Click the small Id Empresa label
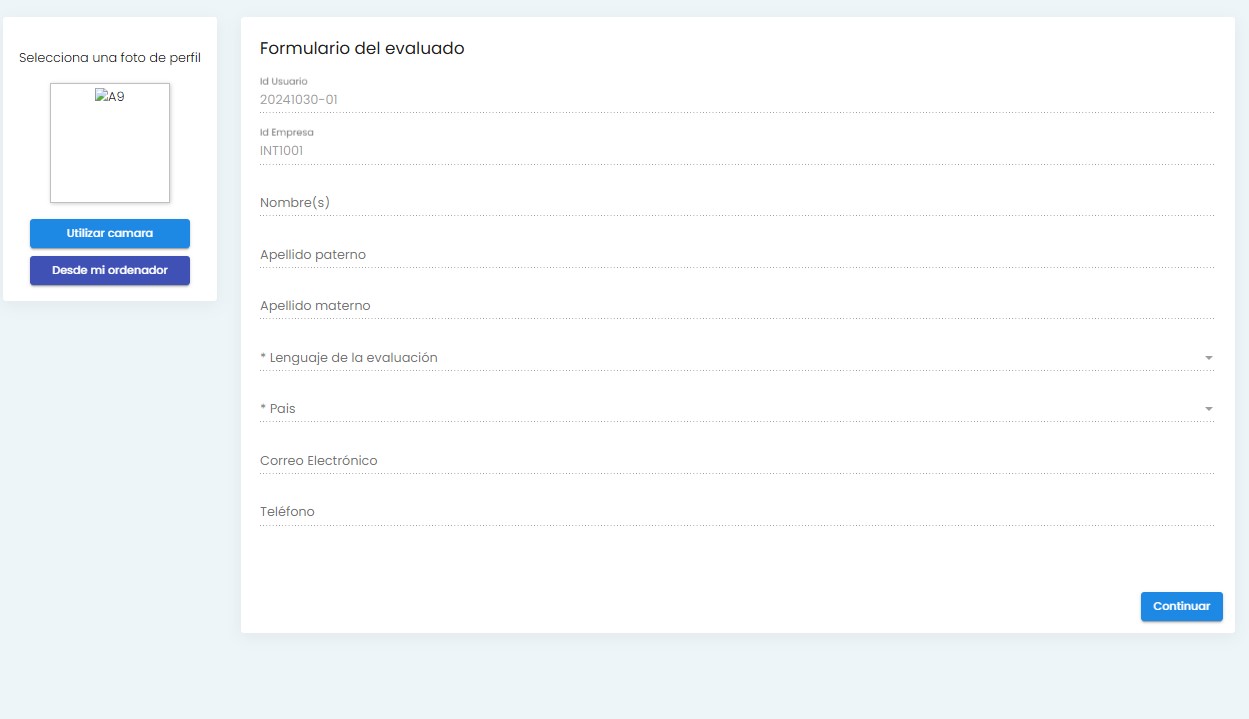1249x719 pixels. [287, 132]
